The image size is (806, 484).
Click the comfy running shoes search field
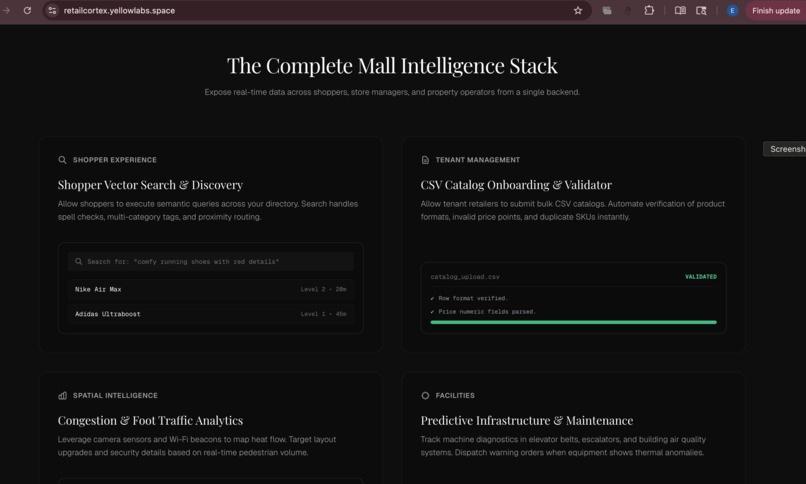click(211, 262)
